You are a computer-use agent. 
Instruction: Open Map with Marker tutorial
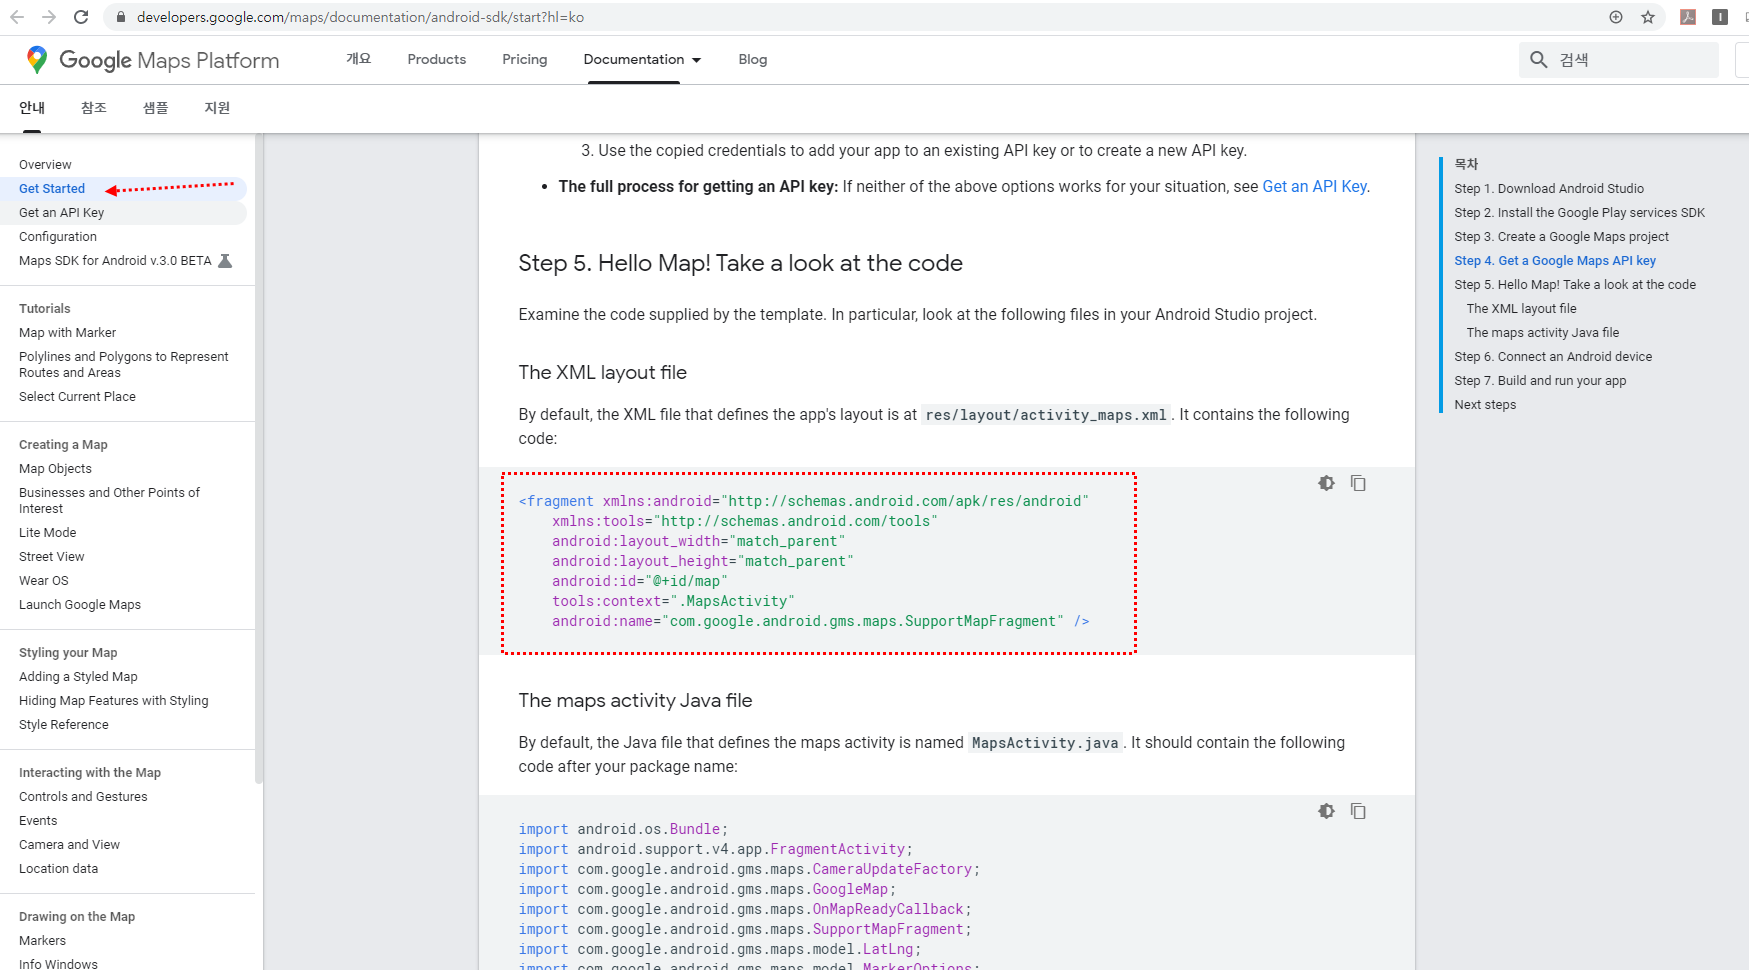pos(67,333)
